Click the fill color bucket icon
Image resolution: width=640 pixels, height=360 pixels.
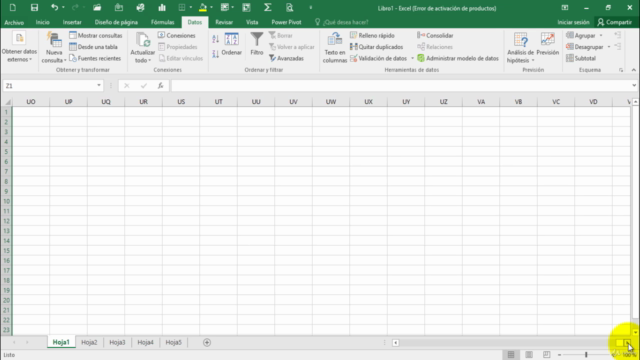tap(202, 7)
